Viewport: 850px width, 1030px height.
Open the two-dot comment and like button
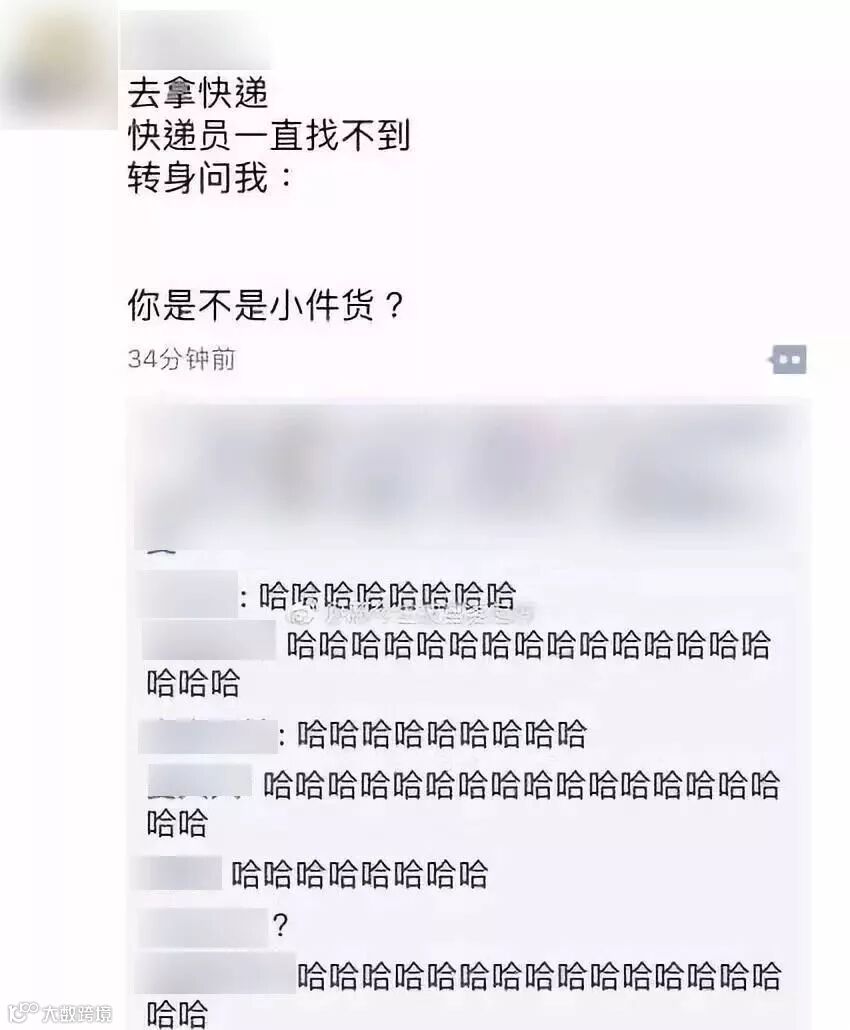pyautogui.click(x=789, y=359)
